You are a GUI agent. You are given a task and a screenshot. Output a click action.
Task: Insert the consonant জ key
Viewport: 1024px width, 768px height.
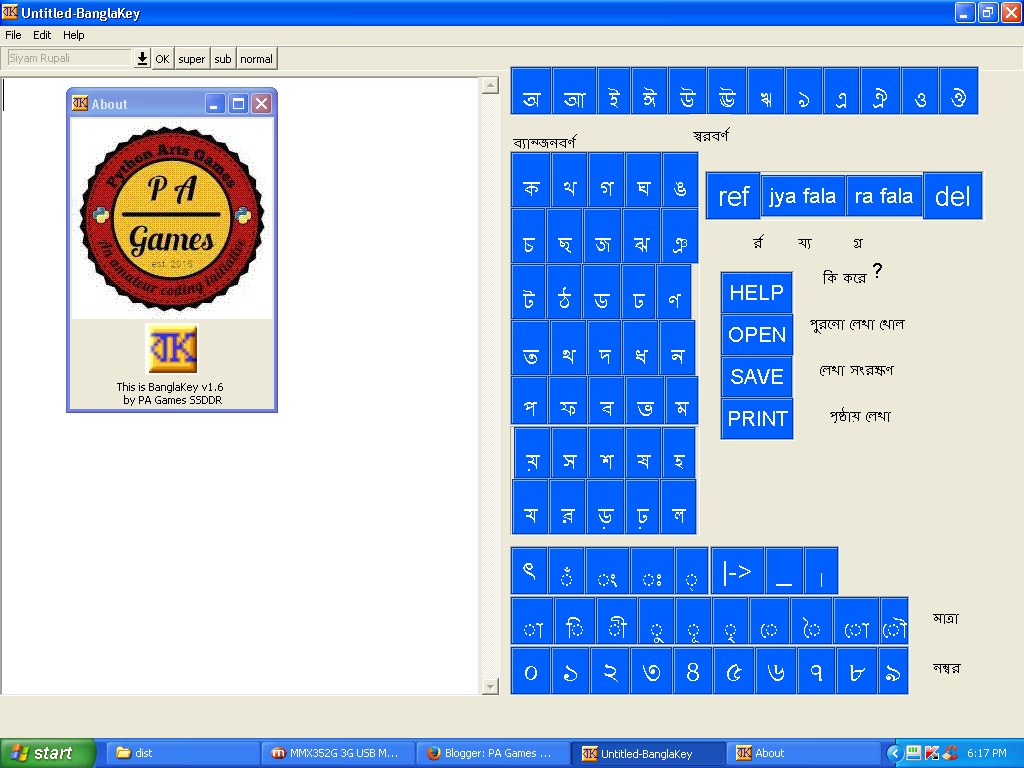(x=602, y=236)
